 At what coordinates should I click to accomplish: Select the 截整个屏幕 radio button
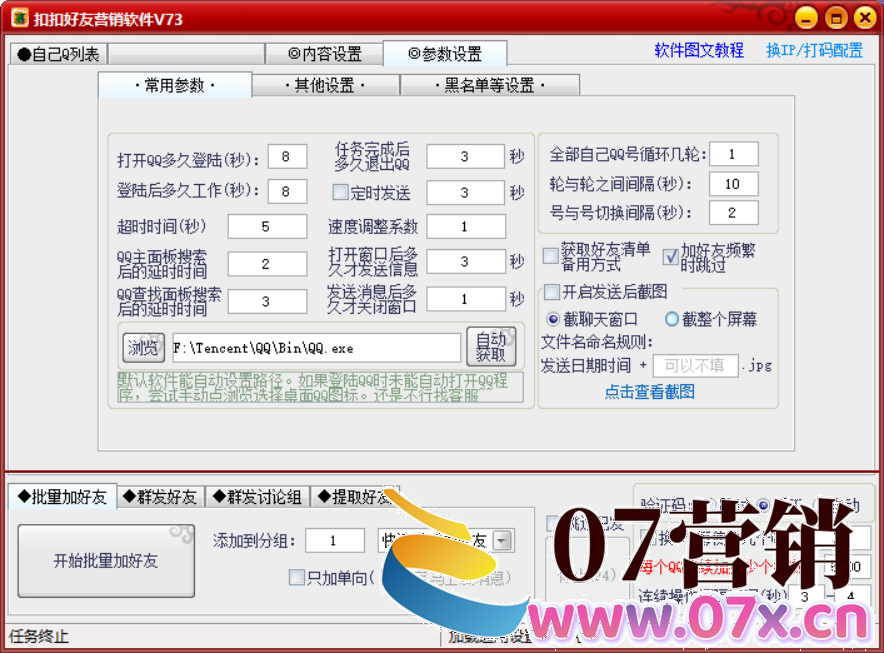(x=672, y=319)
